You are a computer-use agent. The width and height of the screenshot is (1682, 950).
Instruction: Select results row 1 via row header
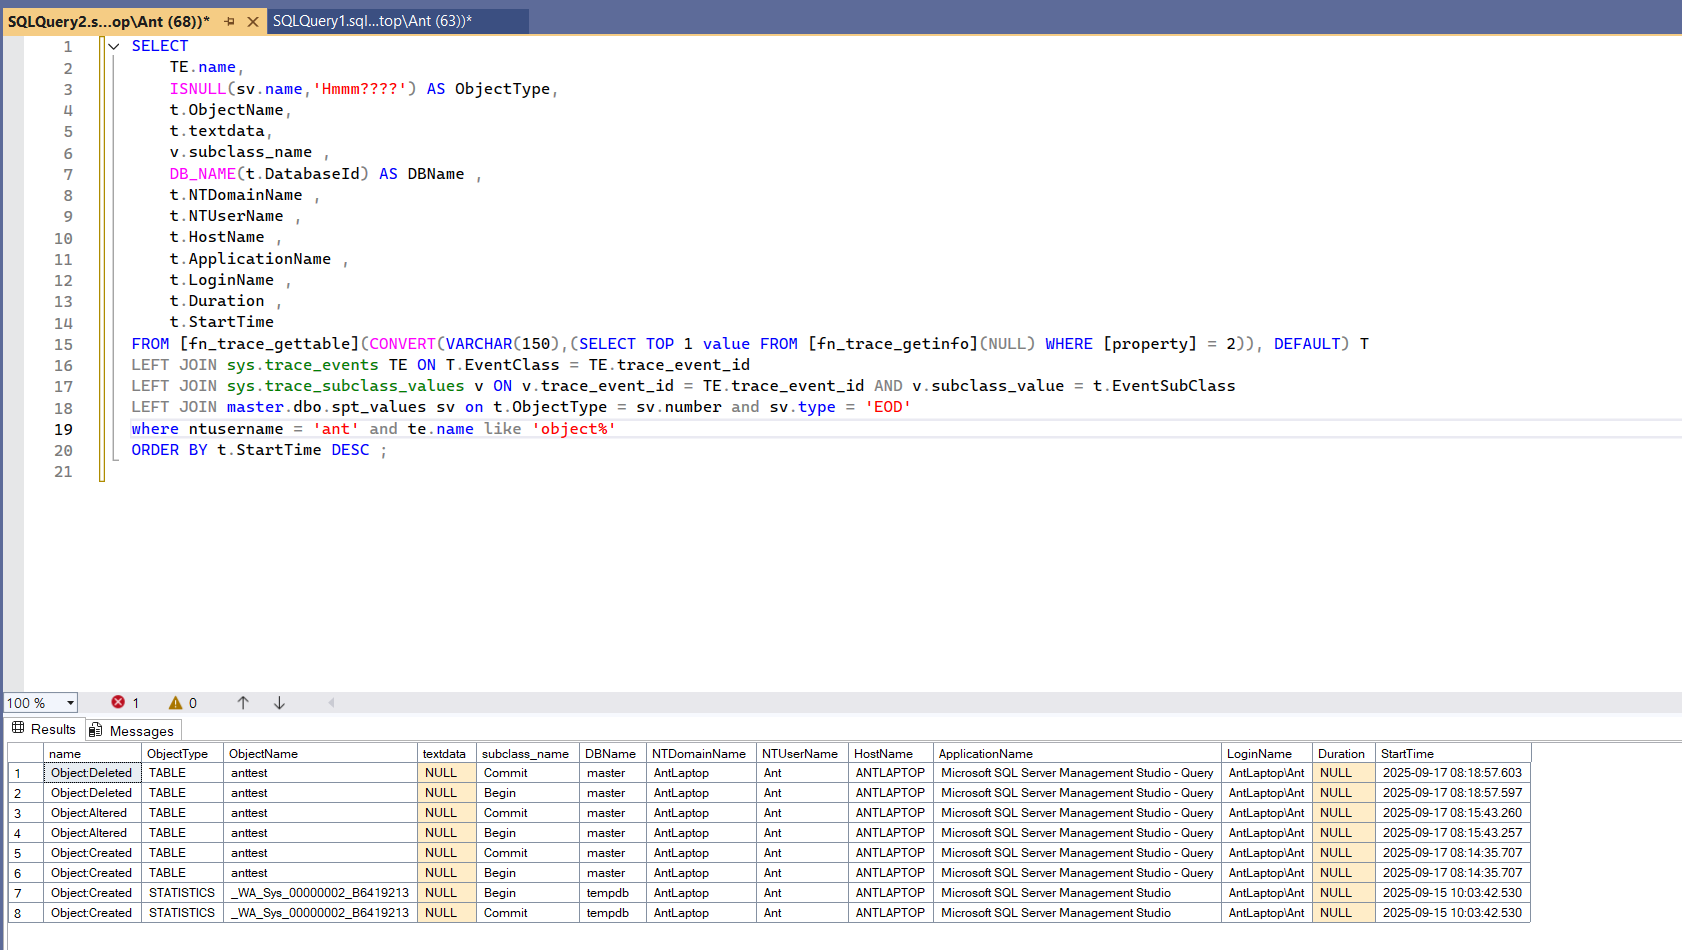point(25,773)
